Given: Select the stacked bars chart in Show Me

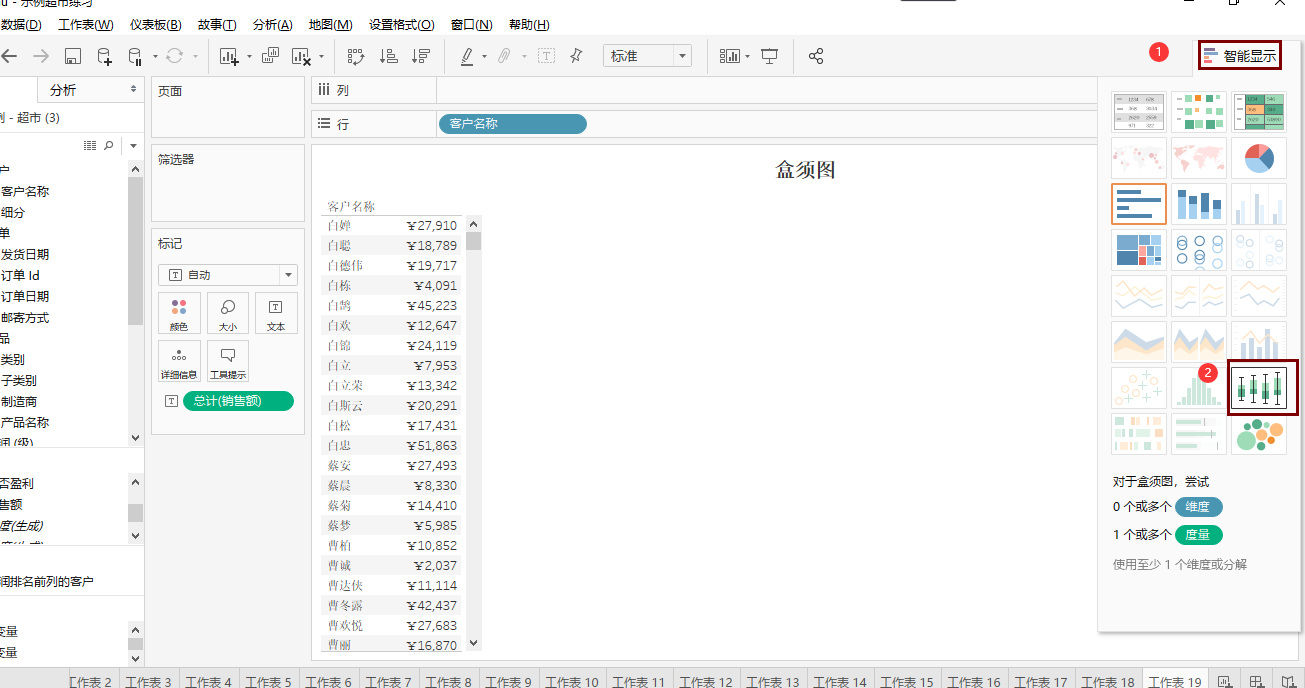Looking at the screenshot, I should [x=1199, y=203].
